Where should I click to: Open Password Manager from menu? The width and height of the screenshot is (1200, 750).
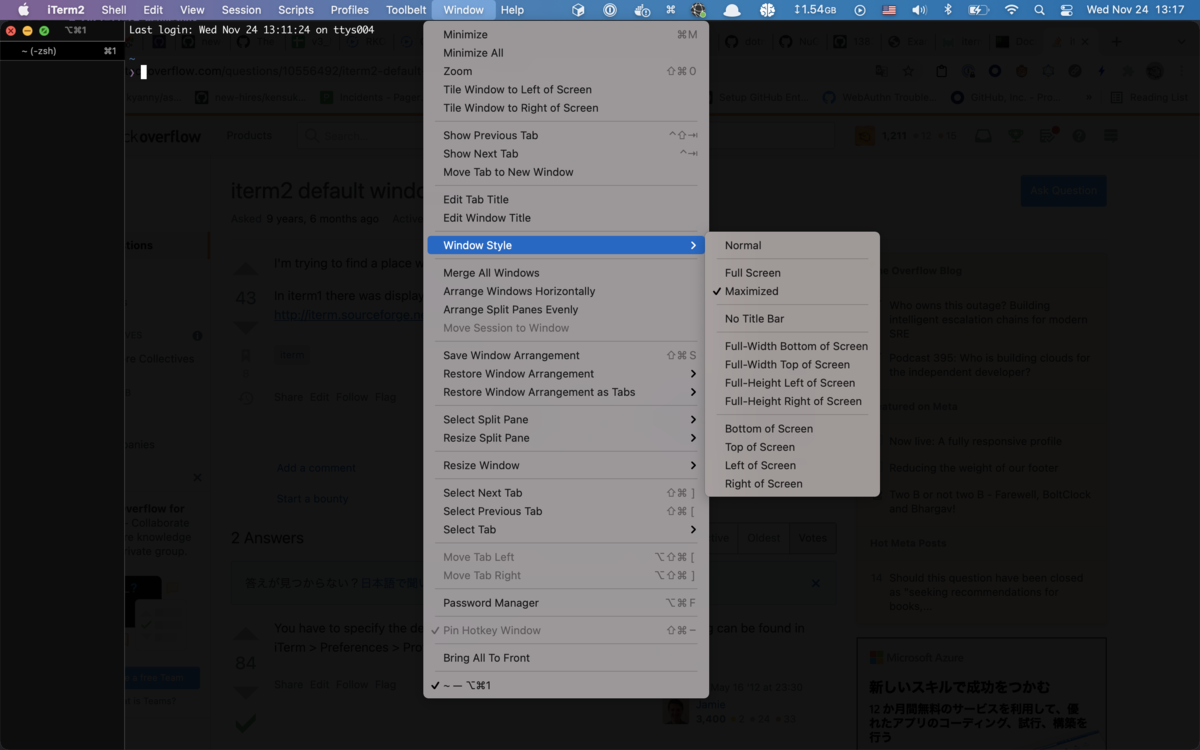click(566, 603)
